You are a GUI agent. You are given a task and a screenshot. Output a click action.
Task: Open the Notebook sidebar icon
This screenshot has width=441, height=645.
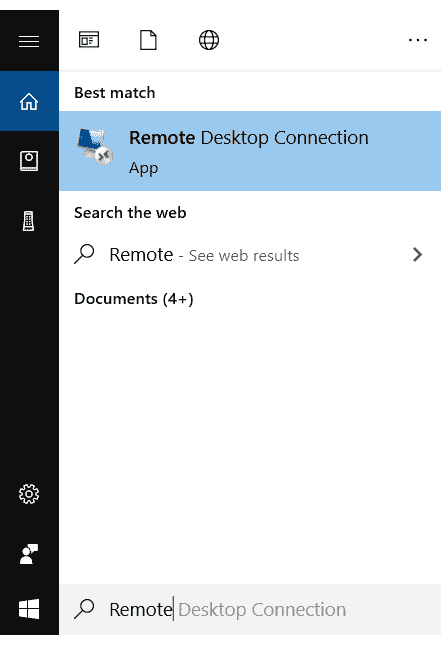tap(29, 161)
